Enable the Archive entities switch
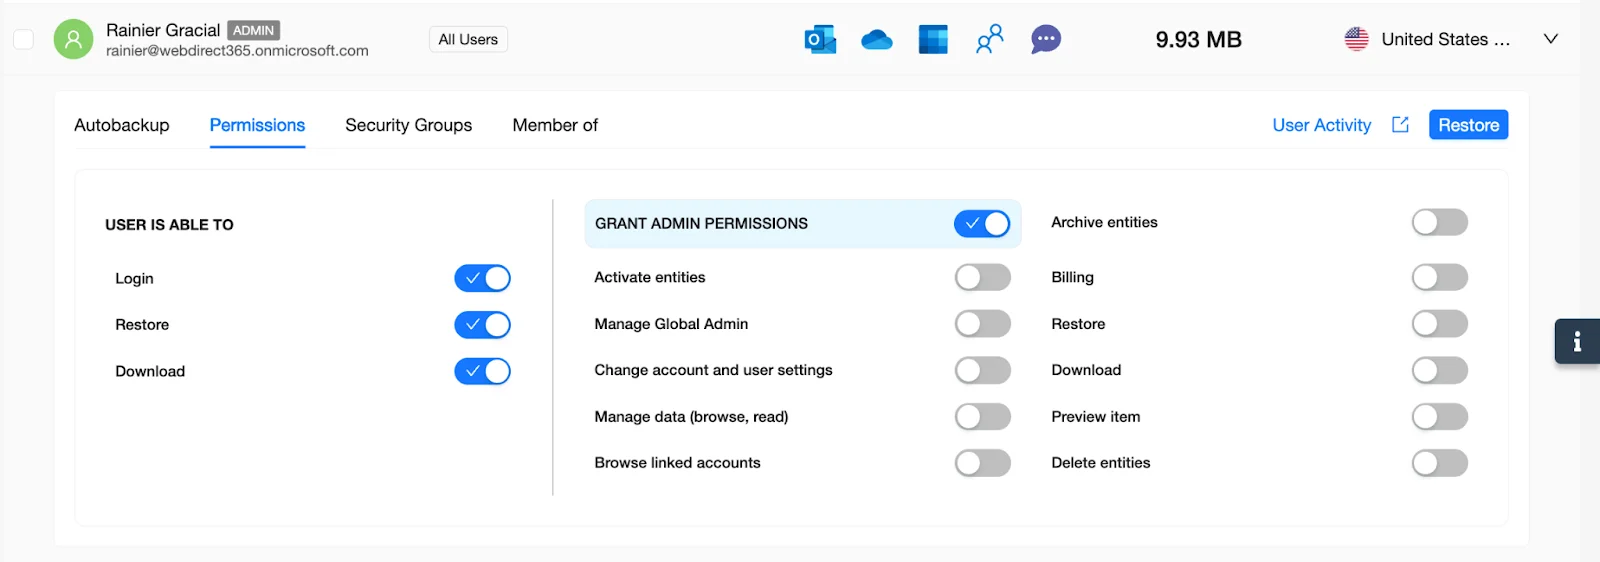The image size is (1600, 562). (x=1440, y=222)
